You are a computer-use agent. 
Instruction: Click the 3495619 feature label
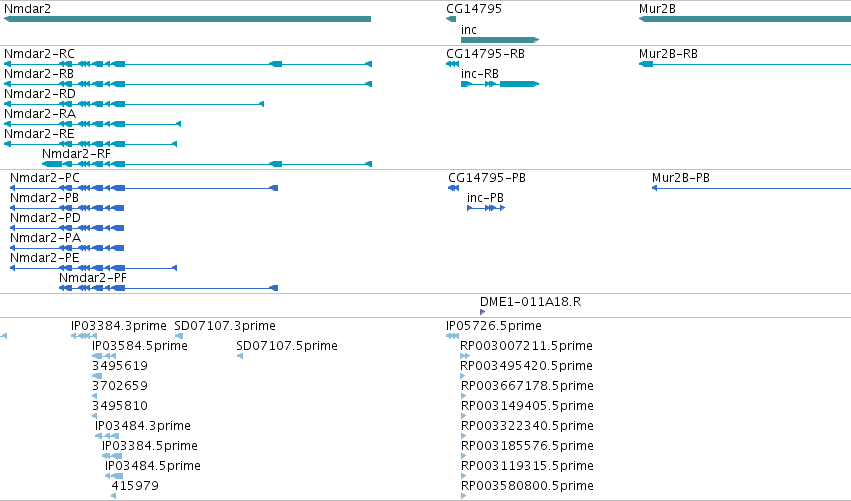click(x=119, y=366)
